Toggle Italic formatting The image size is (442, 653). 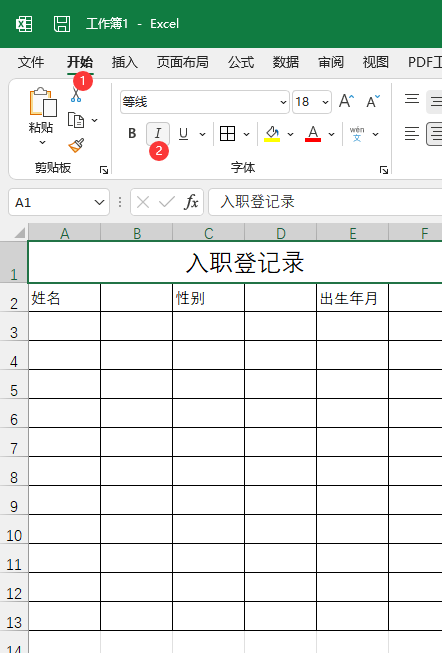coord(158,134)
